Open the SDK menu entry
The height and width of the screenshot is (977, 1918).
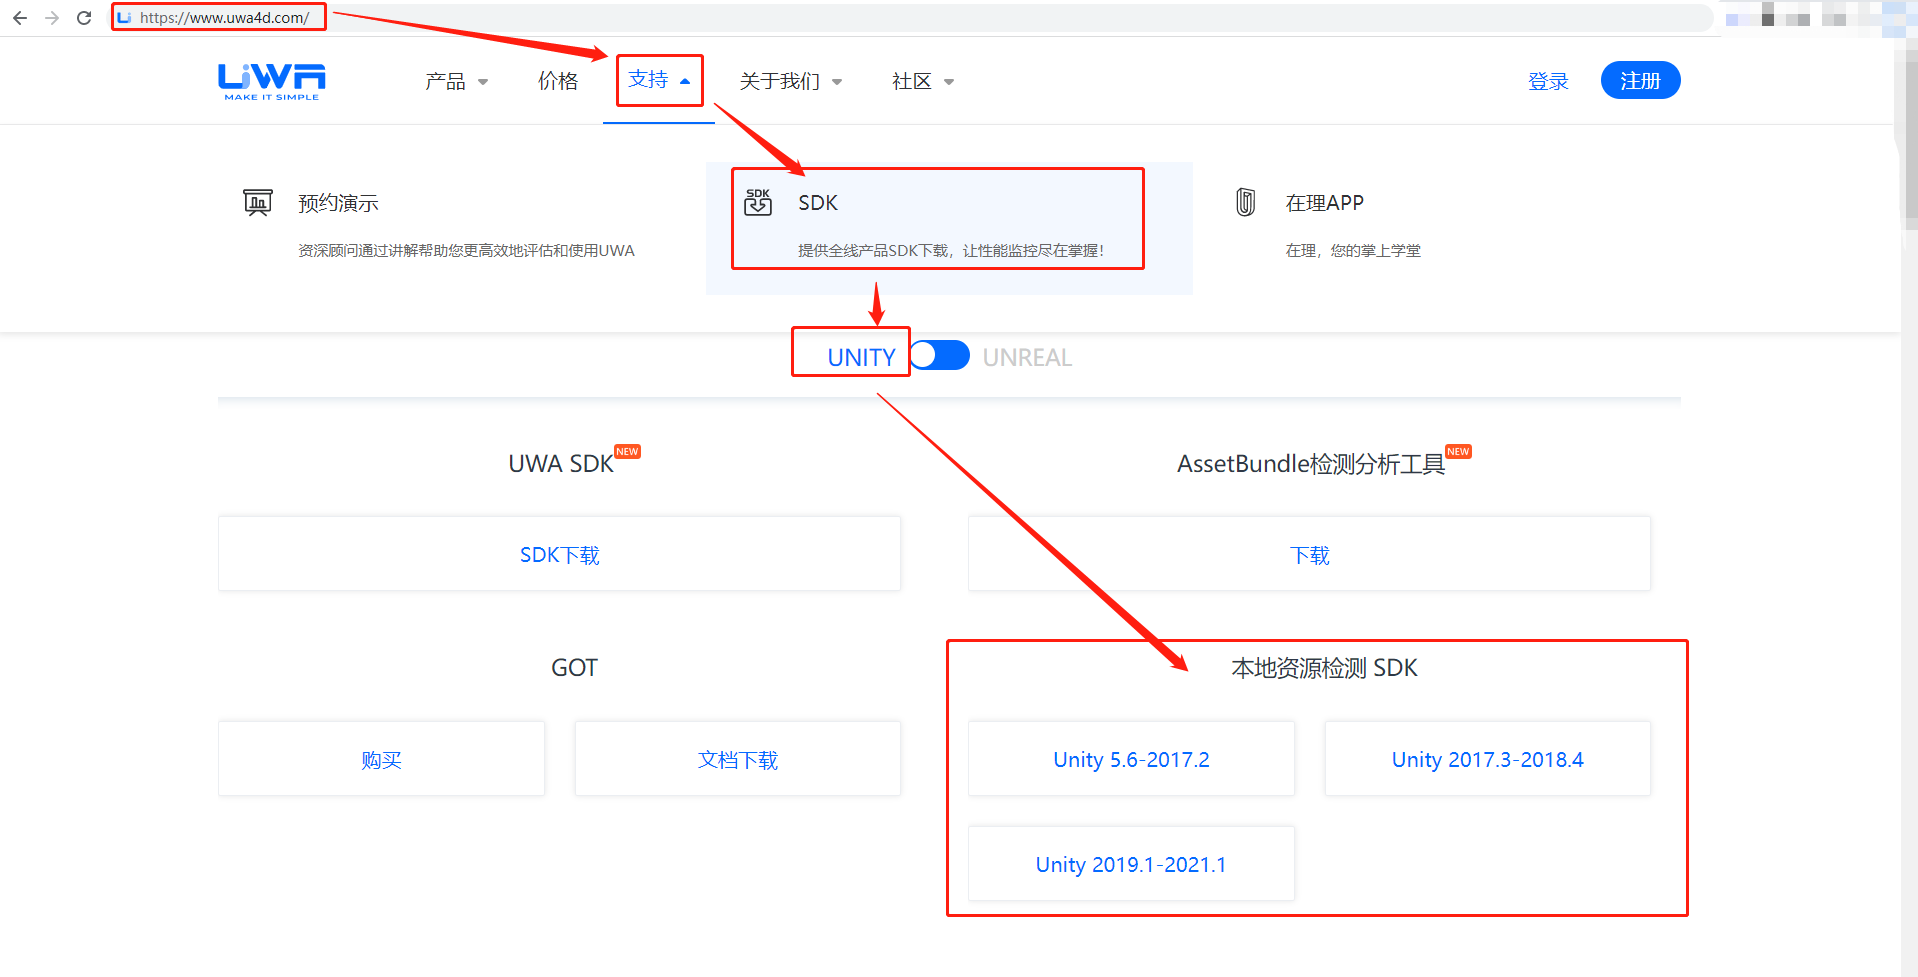(949, 228)
